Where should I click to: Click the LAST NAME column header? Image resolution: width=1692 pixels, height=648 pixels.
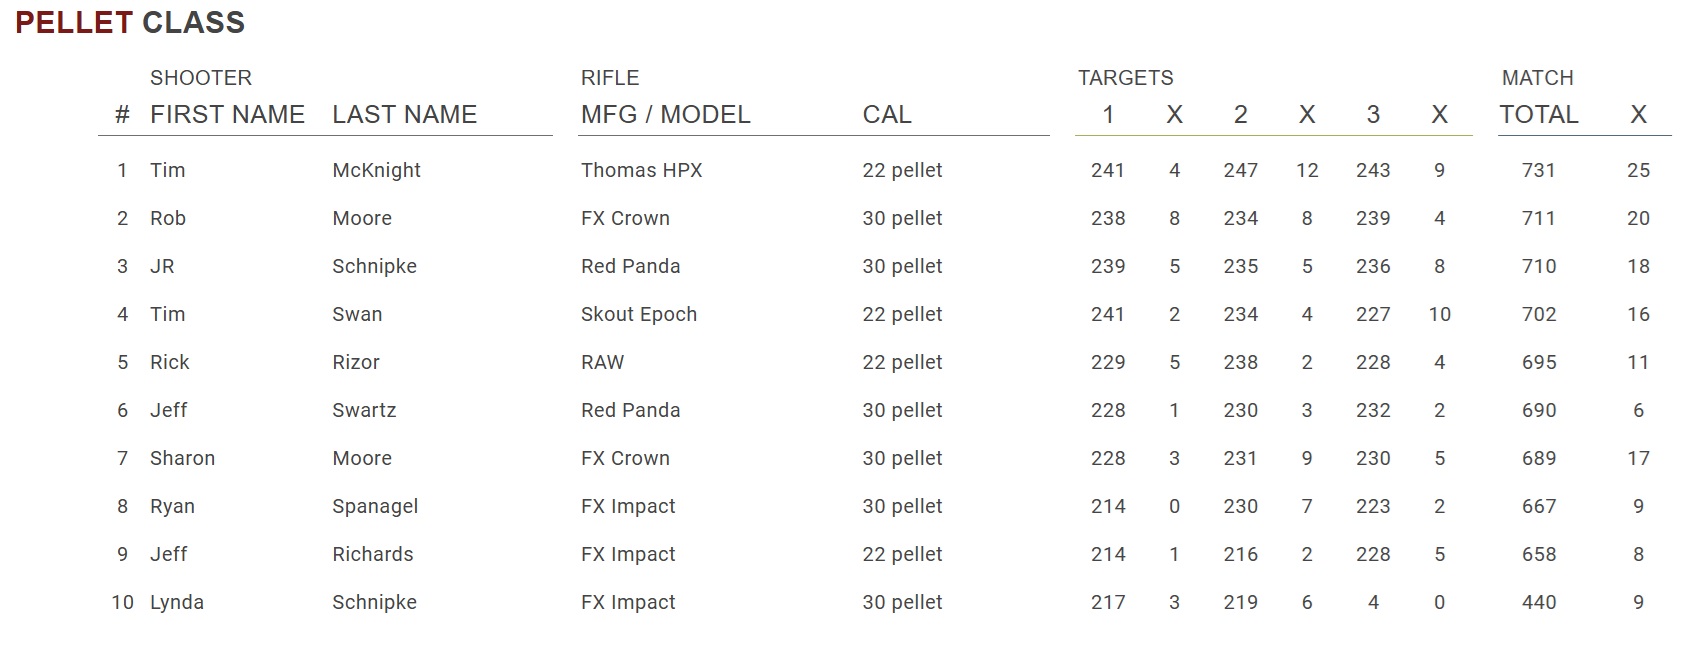coord(404,114)
